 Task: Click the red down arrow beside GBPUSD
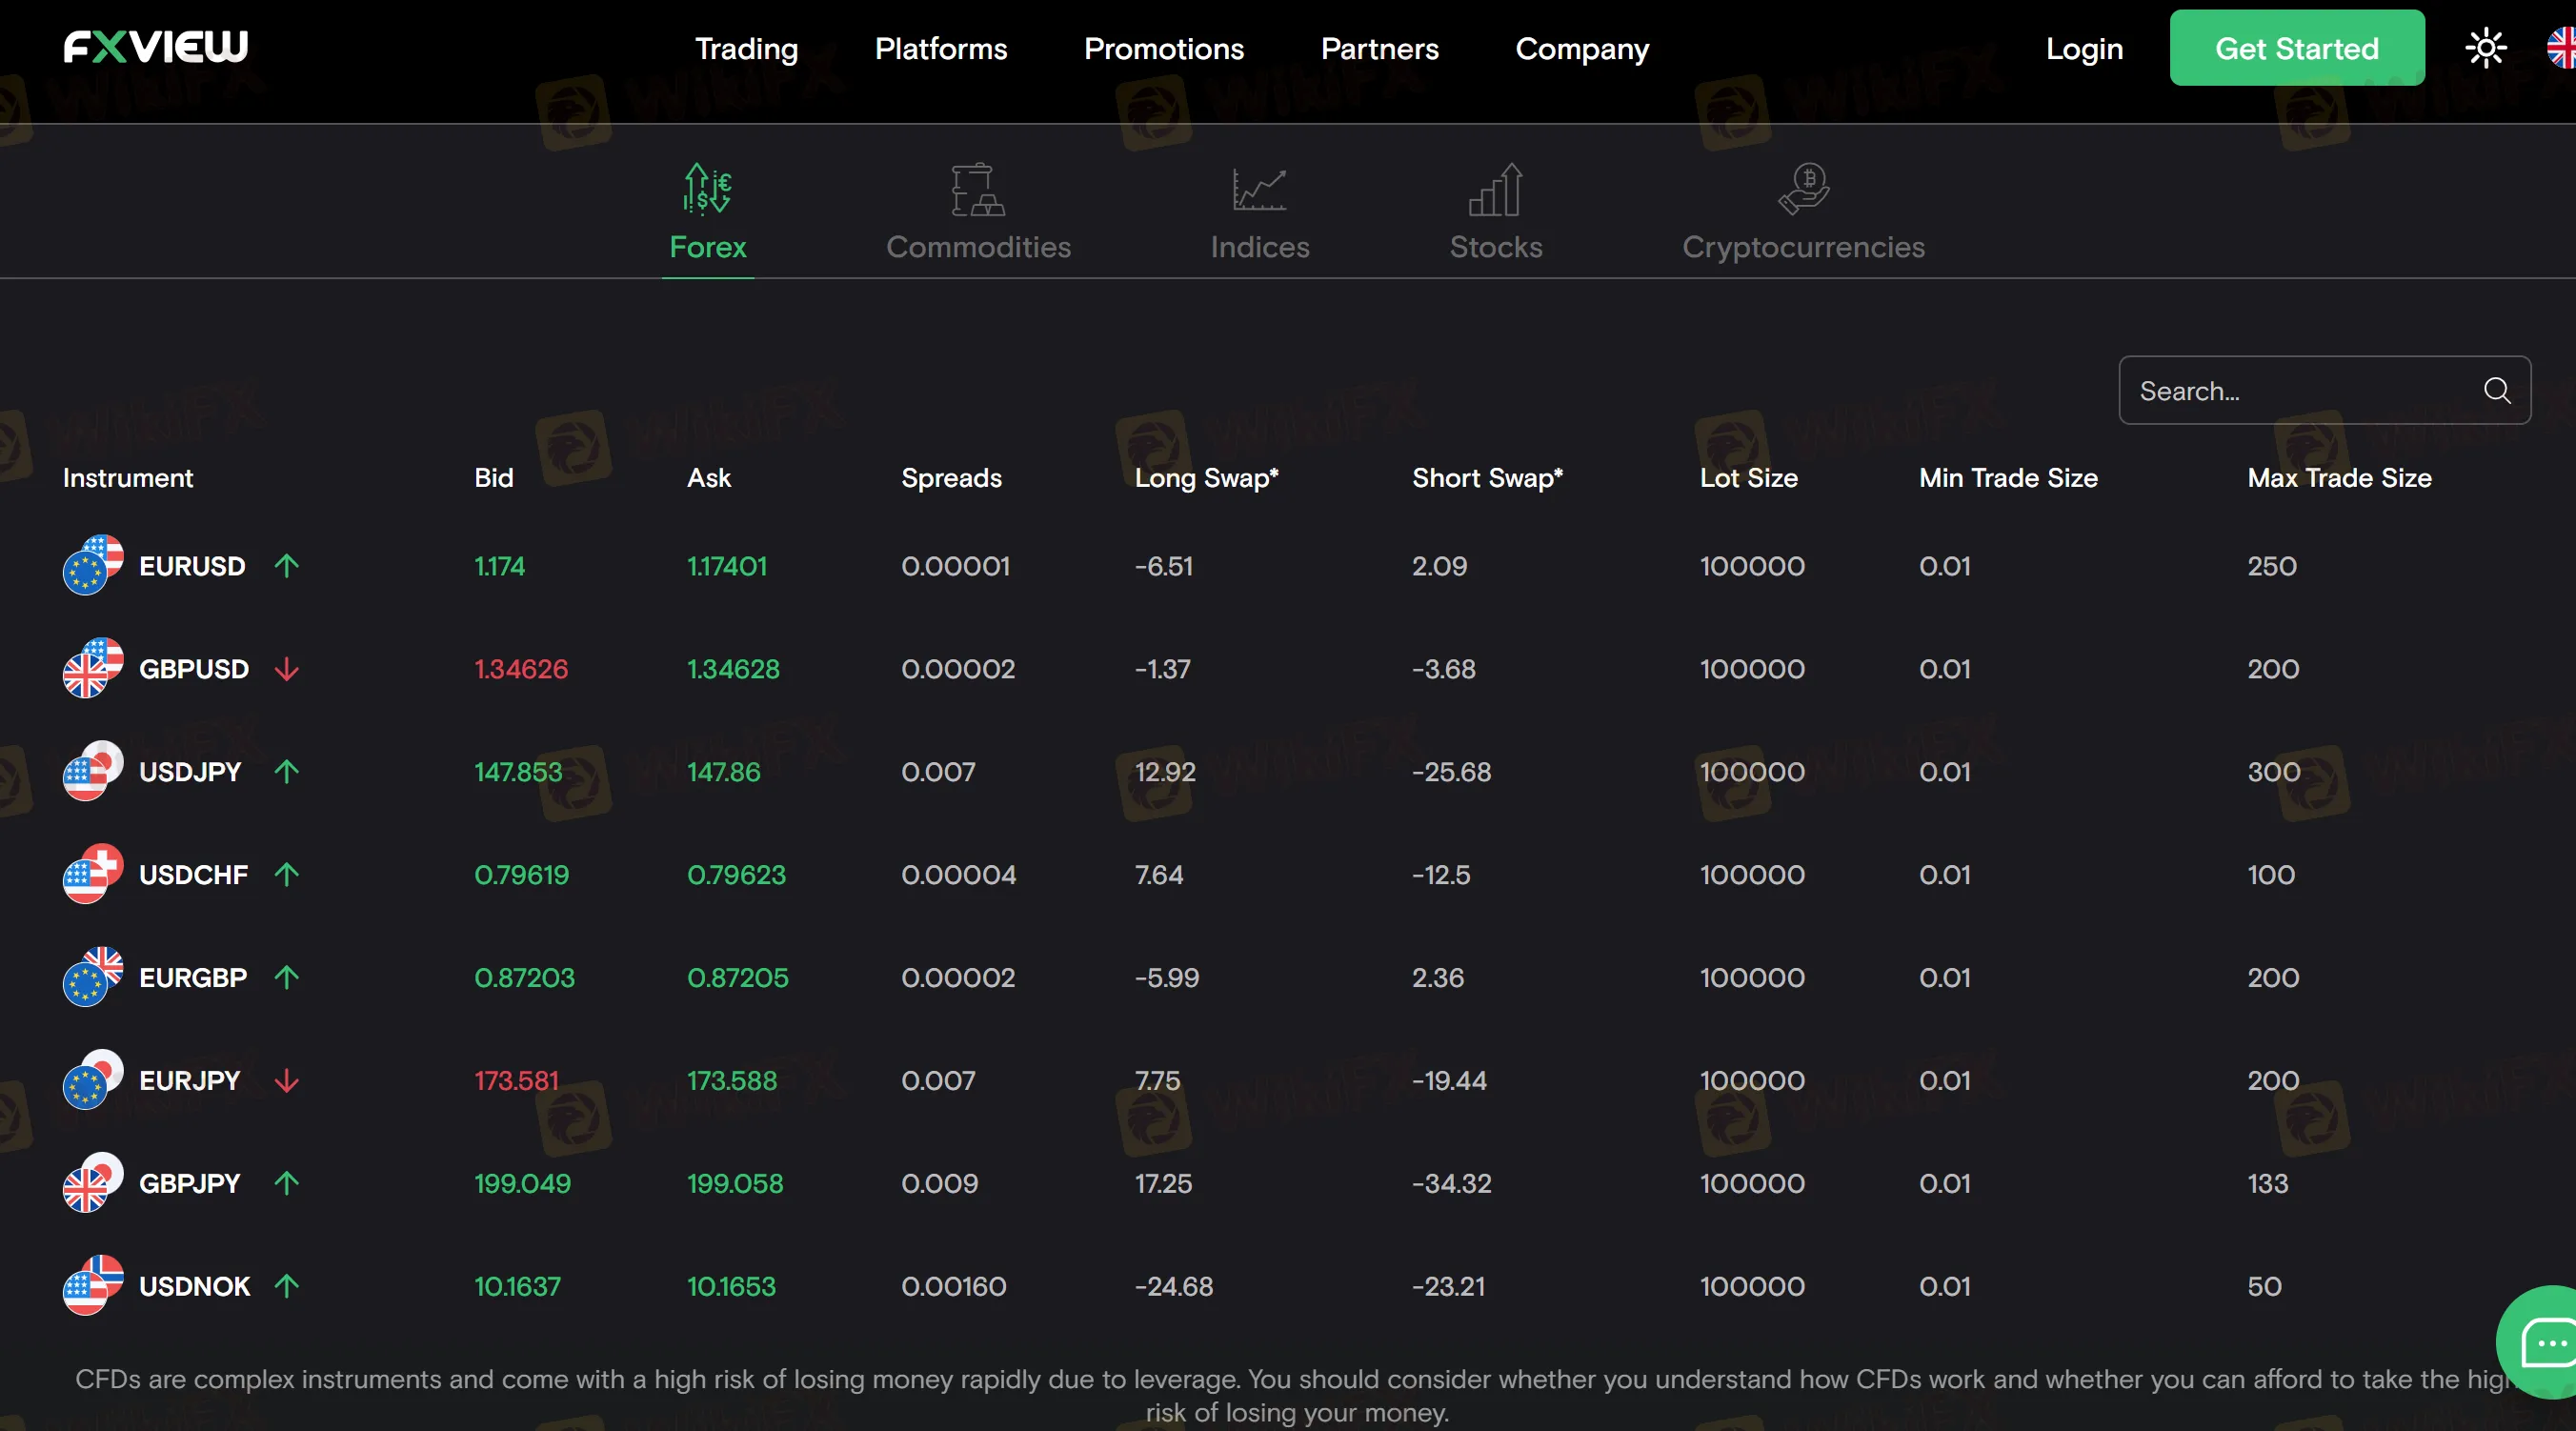point(287,669)
